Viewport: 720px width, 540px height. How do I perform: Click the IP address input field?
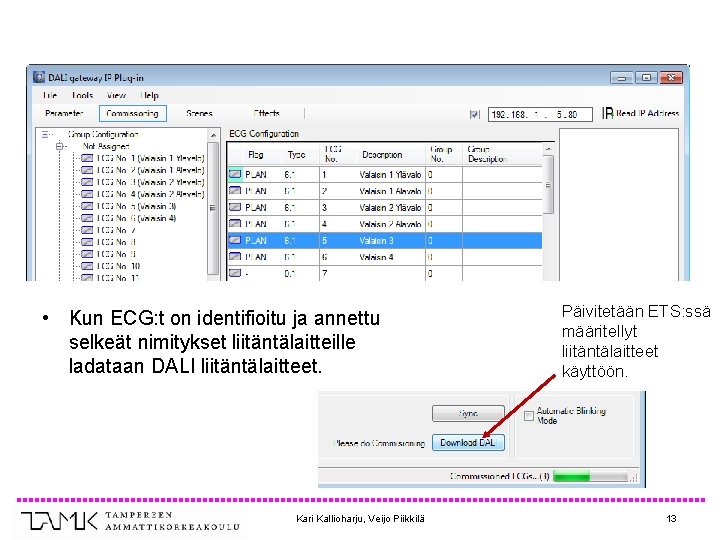coord(540,114)
